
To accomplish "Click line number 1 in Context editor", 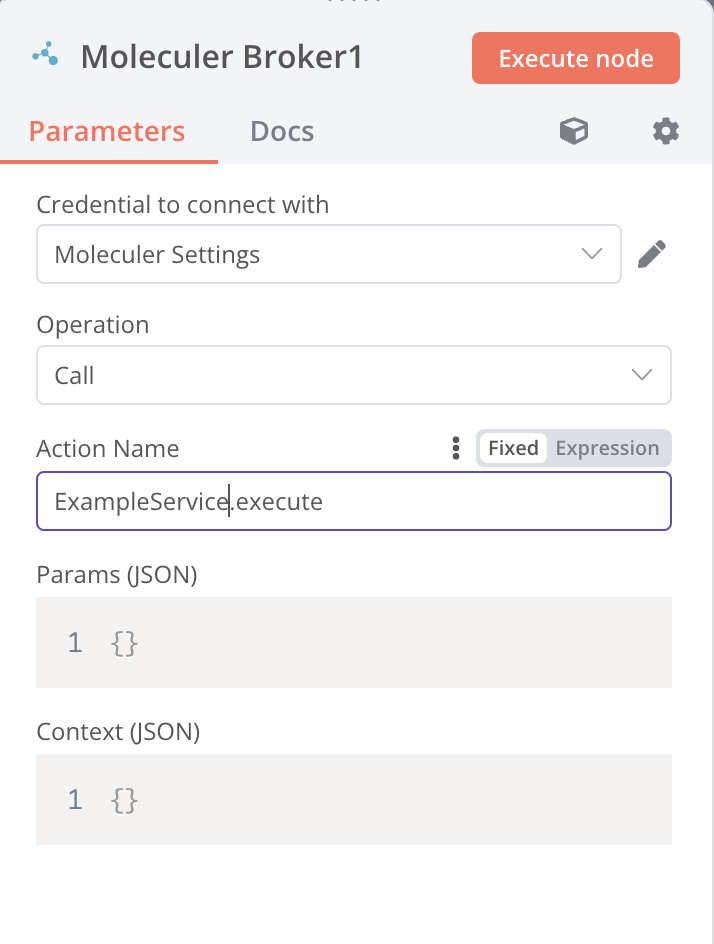I will [75, 800].
